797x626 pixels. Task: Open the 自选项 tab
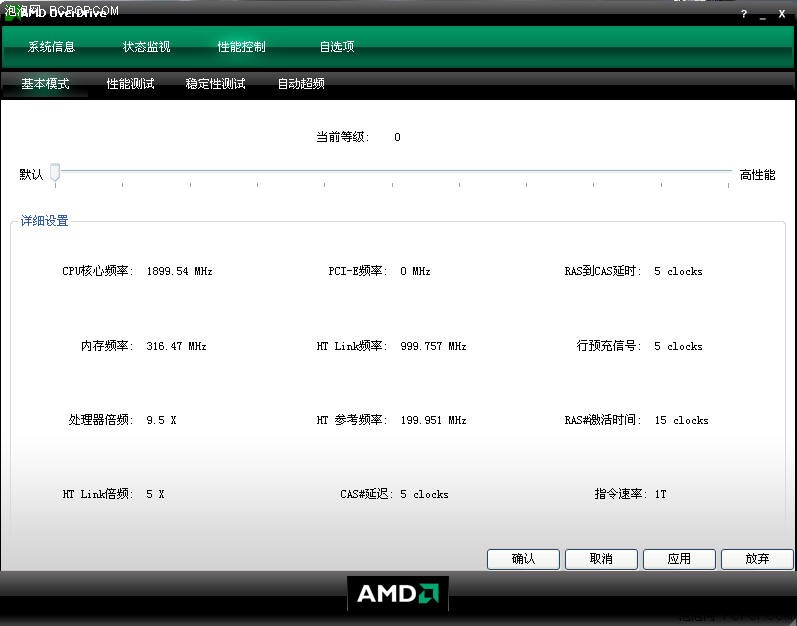336,47
